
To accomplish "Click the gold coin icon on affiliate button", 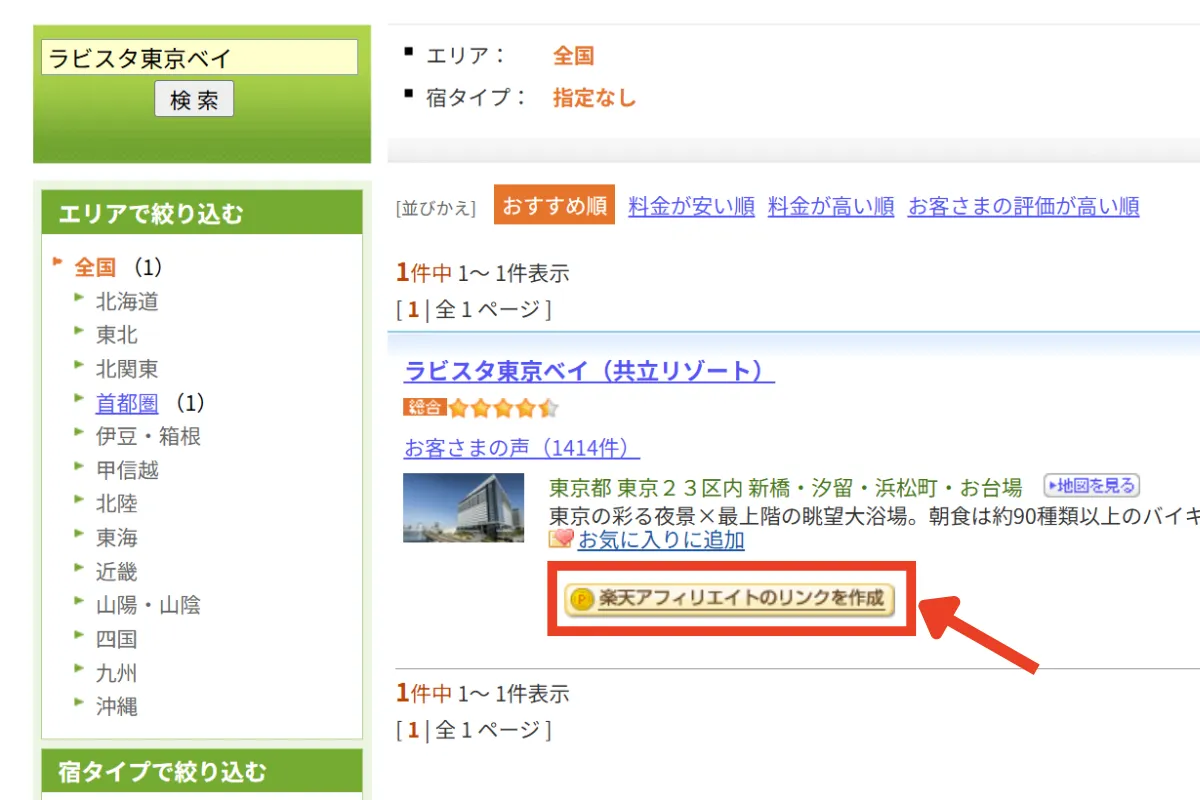I will 581,600.
